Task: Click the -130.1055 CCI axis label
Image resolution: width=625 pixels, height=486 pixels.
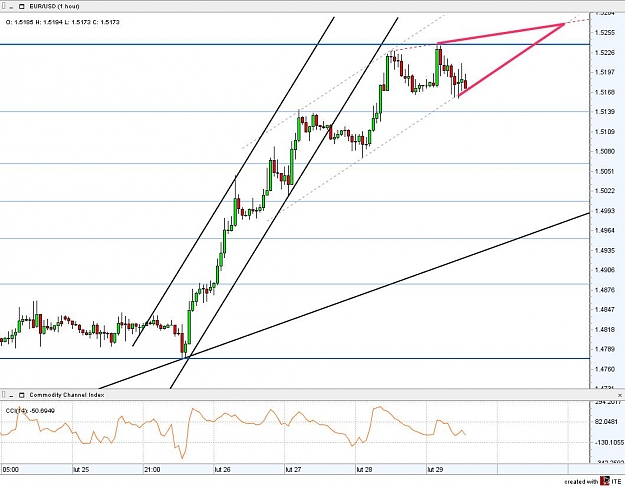Action: [x=608, y=443]
